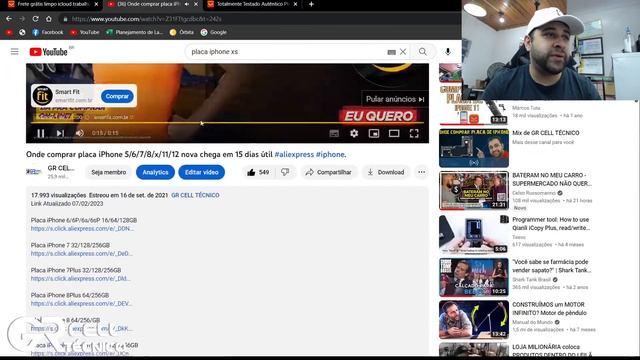Open CONSTRUÍMOS um MOTOR INFINITO video

(x=473, y=320)
